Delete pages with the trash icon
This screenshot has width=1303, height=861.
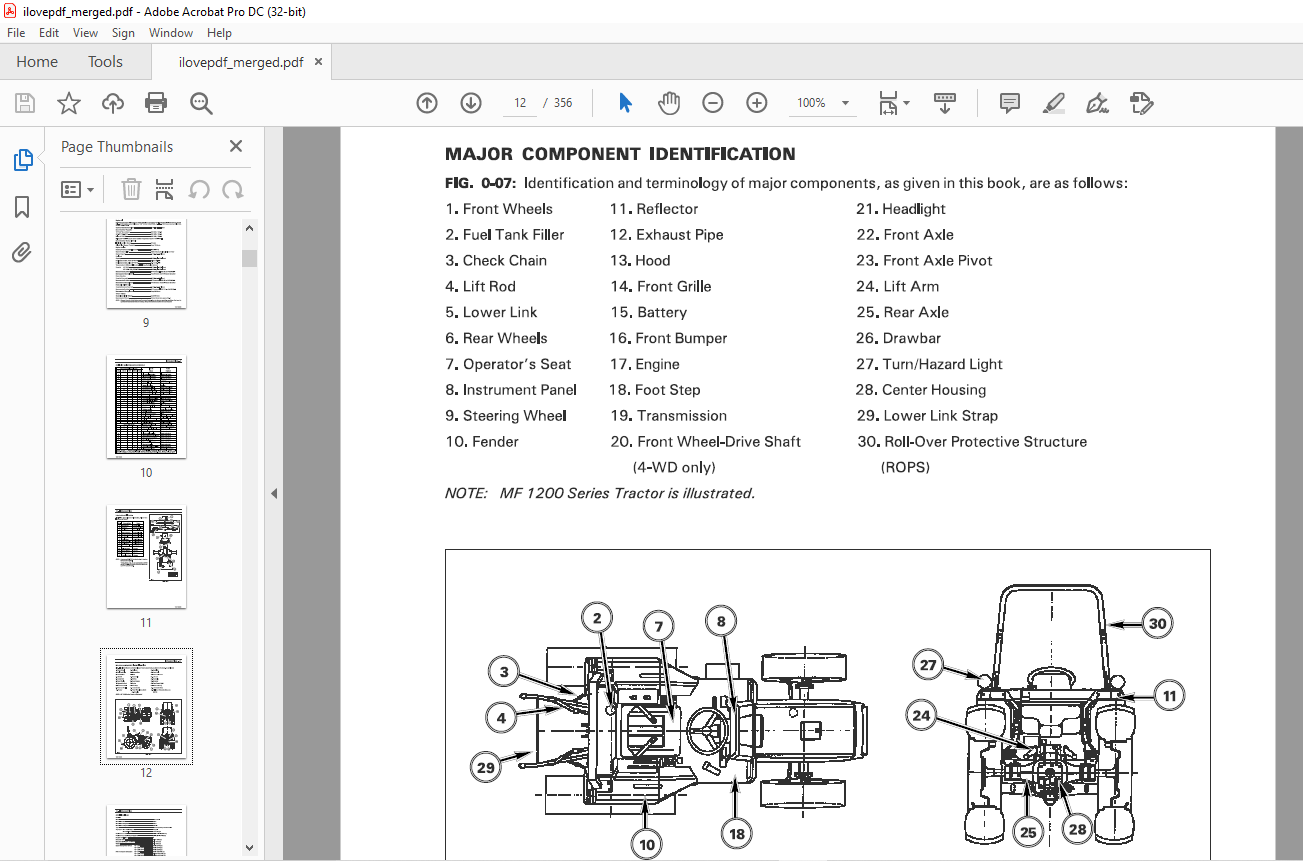point(131,189)
